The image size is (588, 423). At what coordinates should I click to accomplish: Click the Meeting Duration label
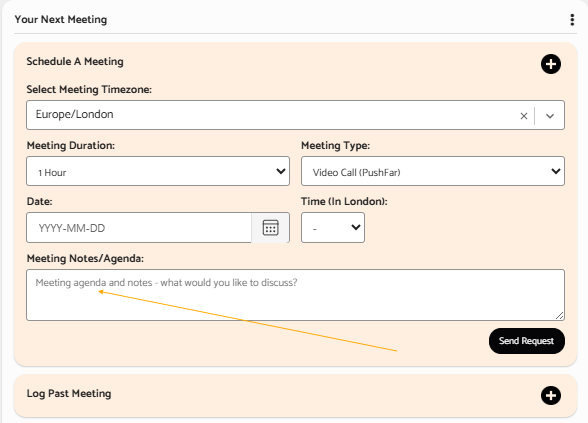pos(71,146)
